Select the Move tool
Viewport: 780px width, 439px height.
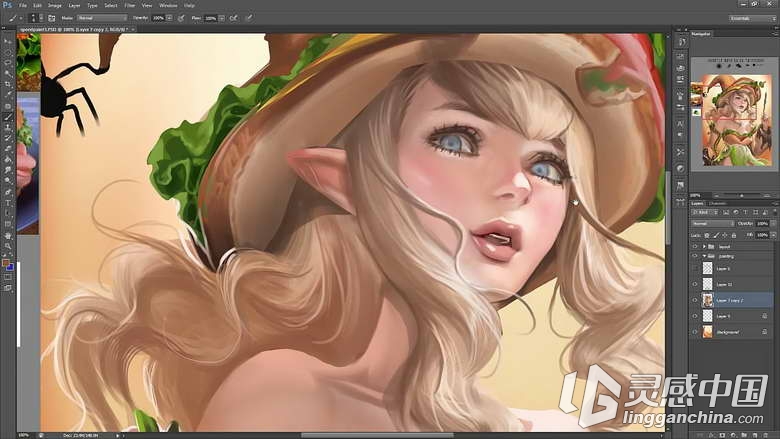point(7,41)
